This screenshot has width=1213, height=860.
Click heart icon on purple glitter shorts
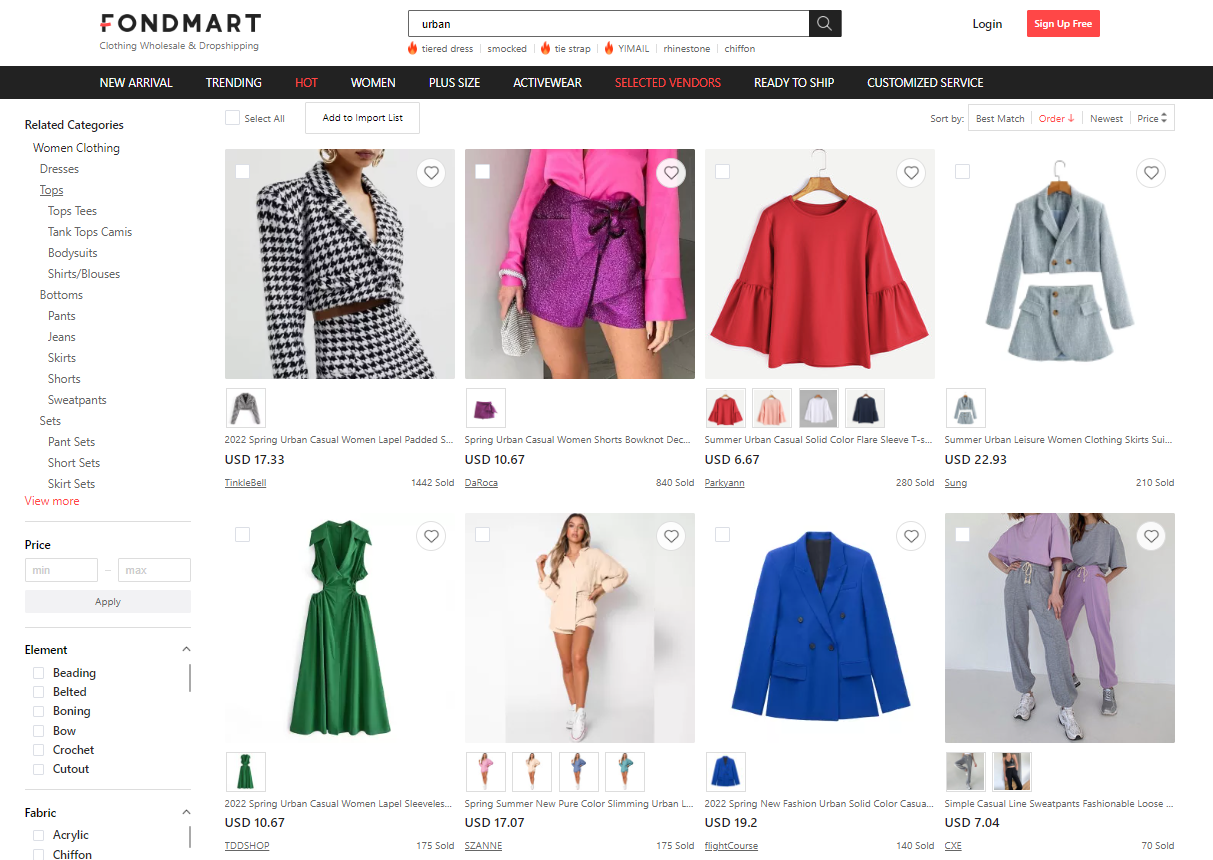click(671, 173)
